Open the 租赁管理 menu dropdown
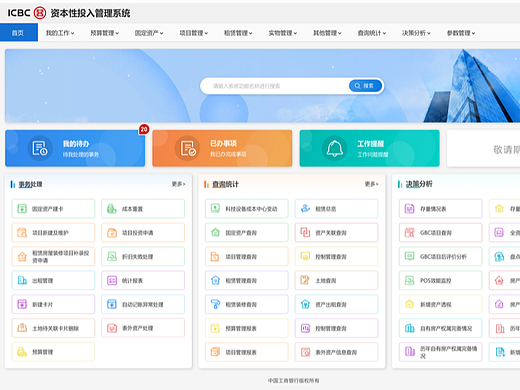This screenshot has width=520, height=390. coord(238,33)
